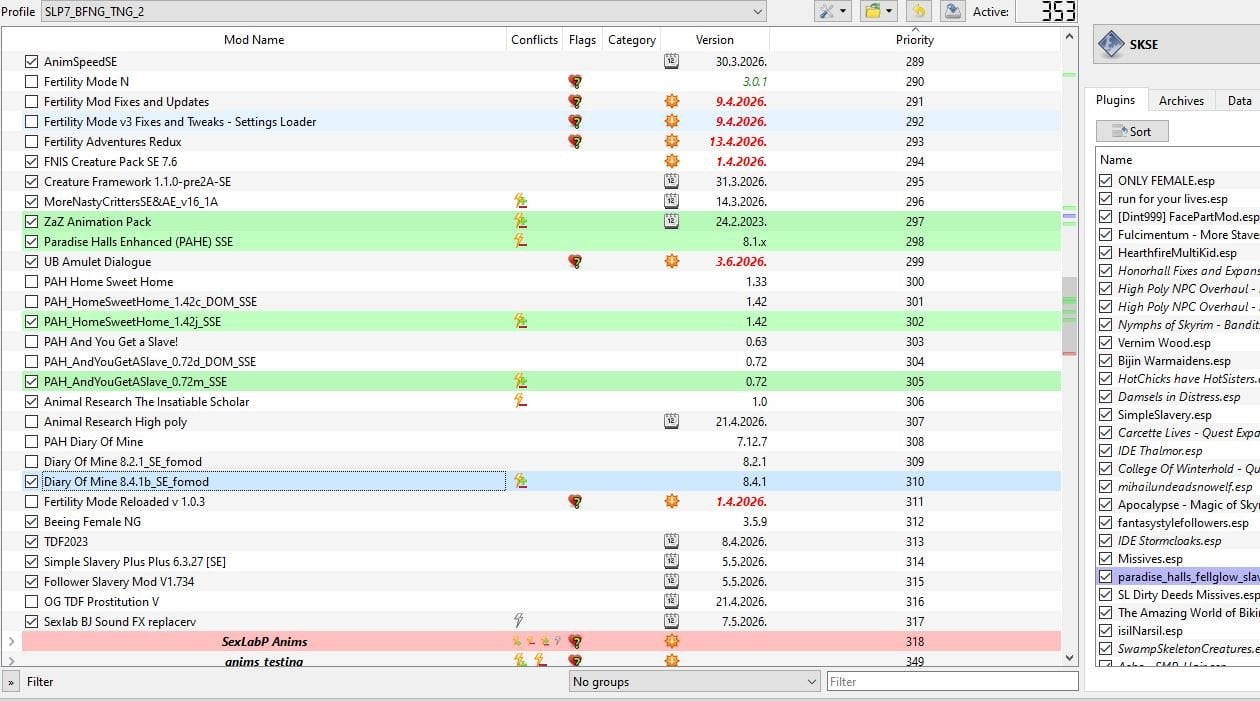Click conflict icon of PAH_HomeSweetHome_1.42j_SSE
1260x701 pixels.
[x=519, y=322]
